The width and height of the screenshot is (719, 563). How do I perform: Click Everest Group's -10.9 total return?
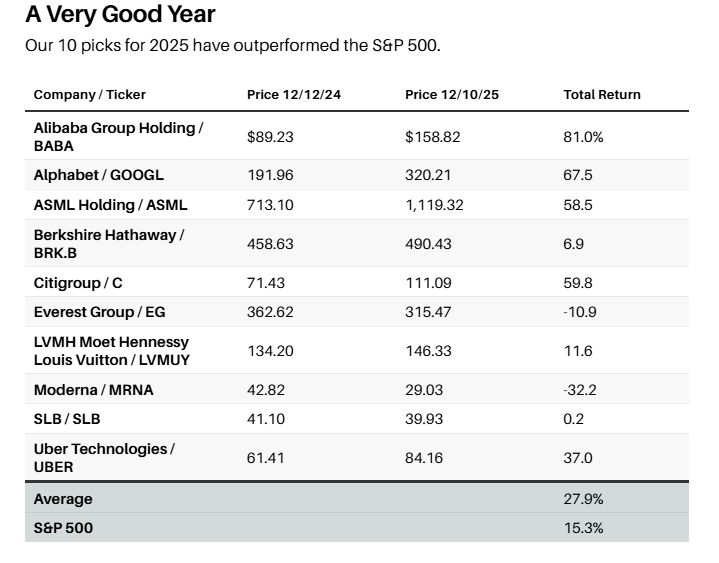579,312
